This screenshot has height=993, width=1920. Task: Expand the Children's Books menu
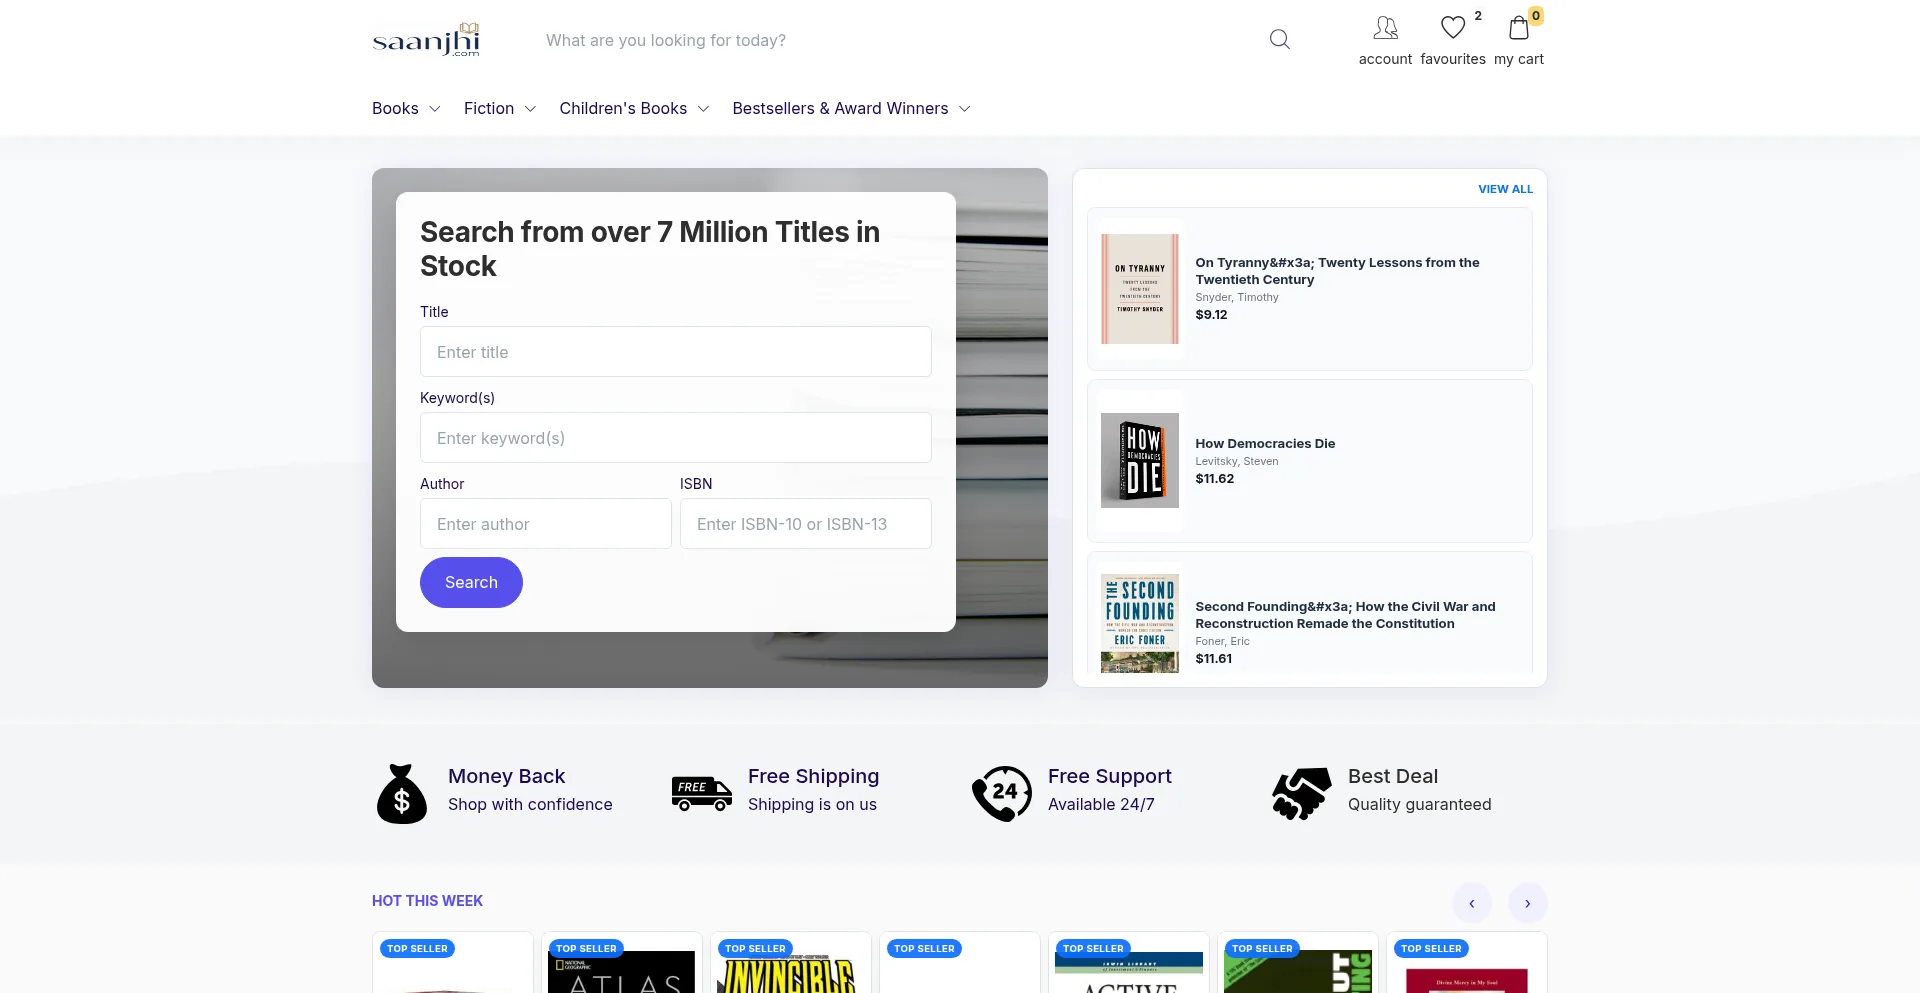tap(634, 108)
